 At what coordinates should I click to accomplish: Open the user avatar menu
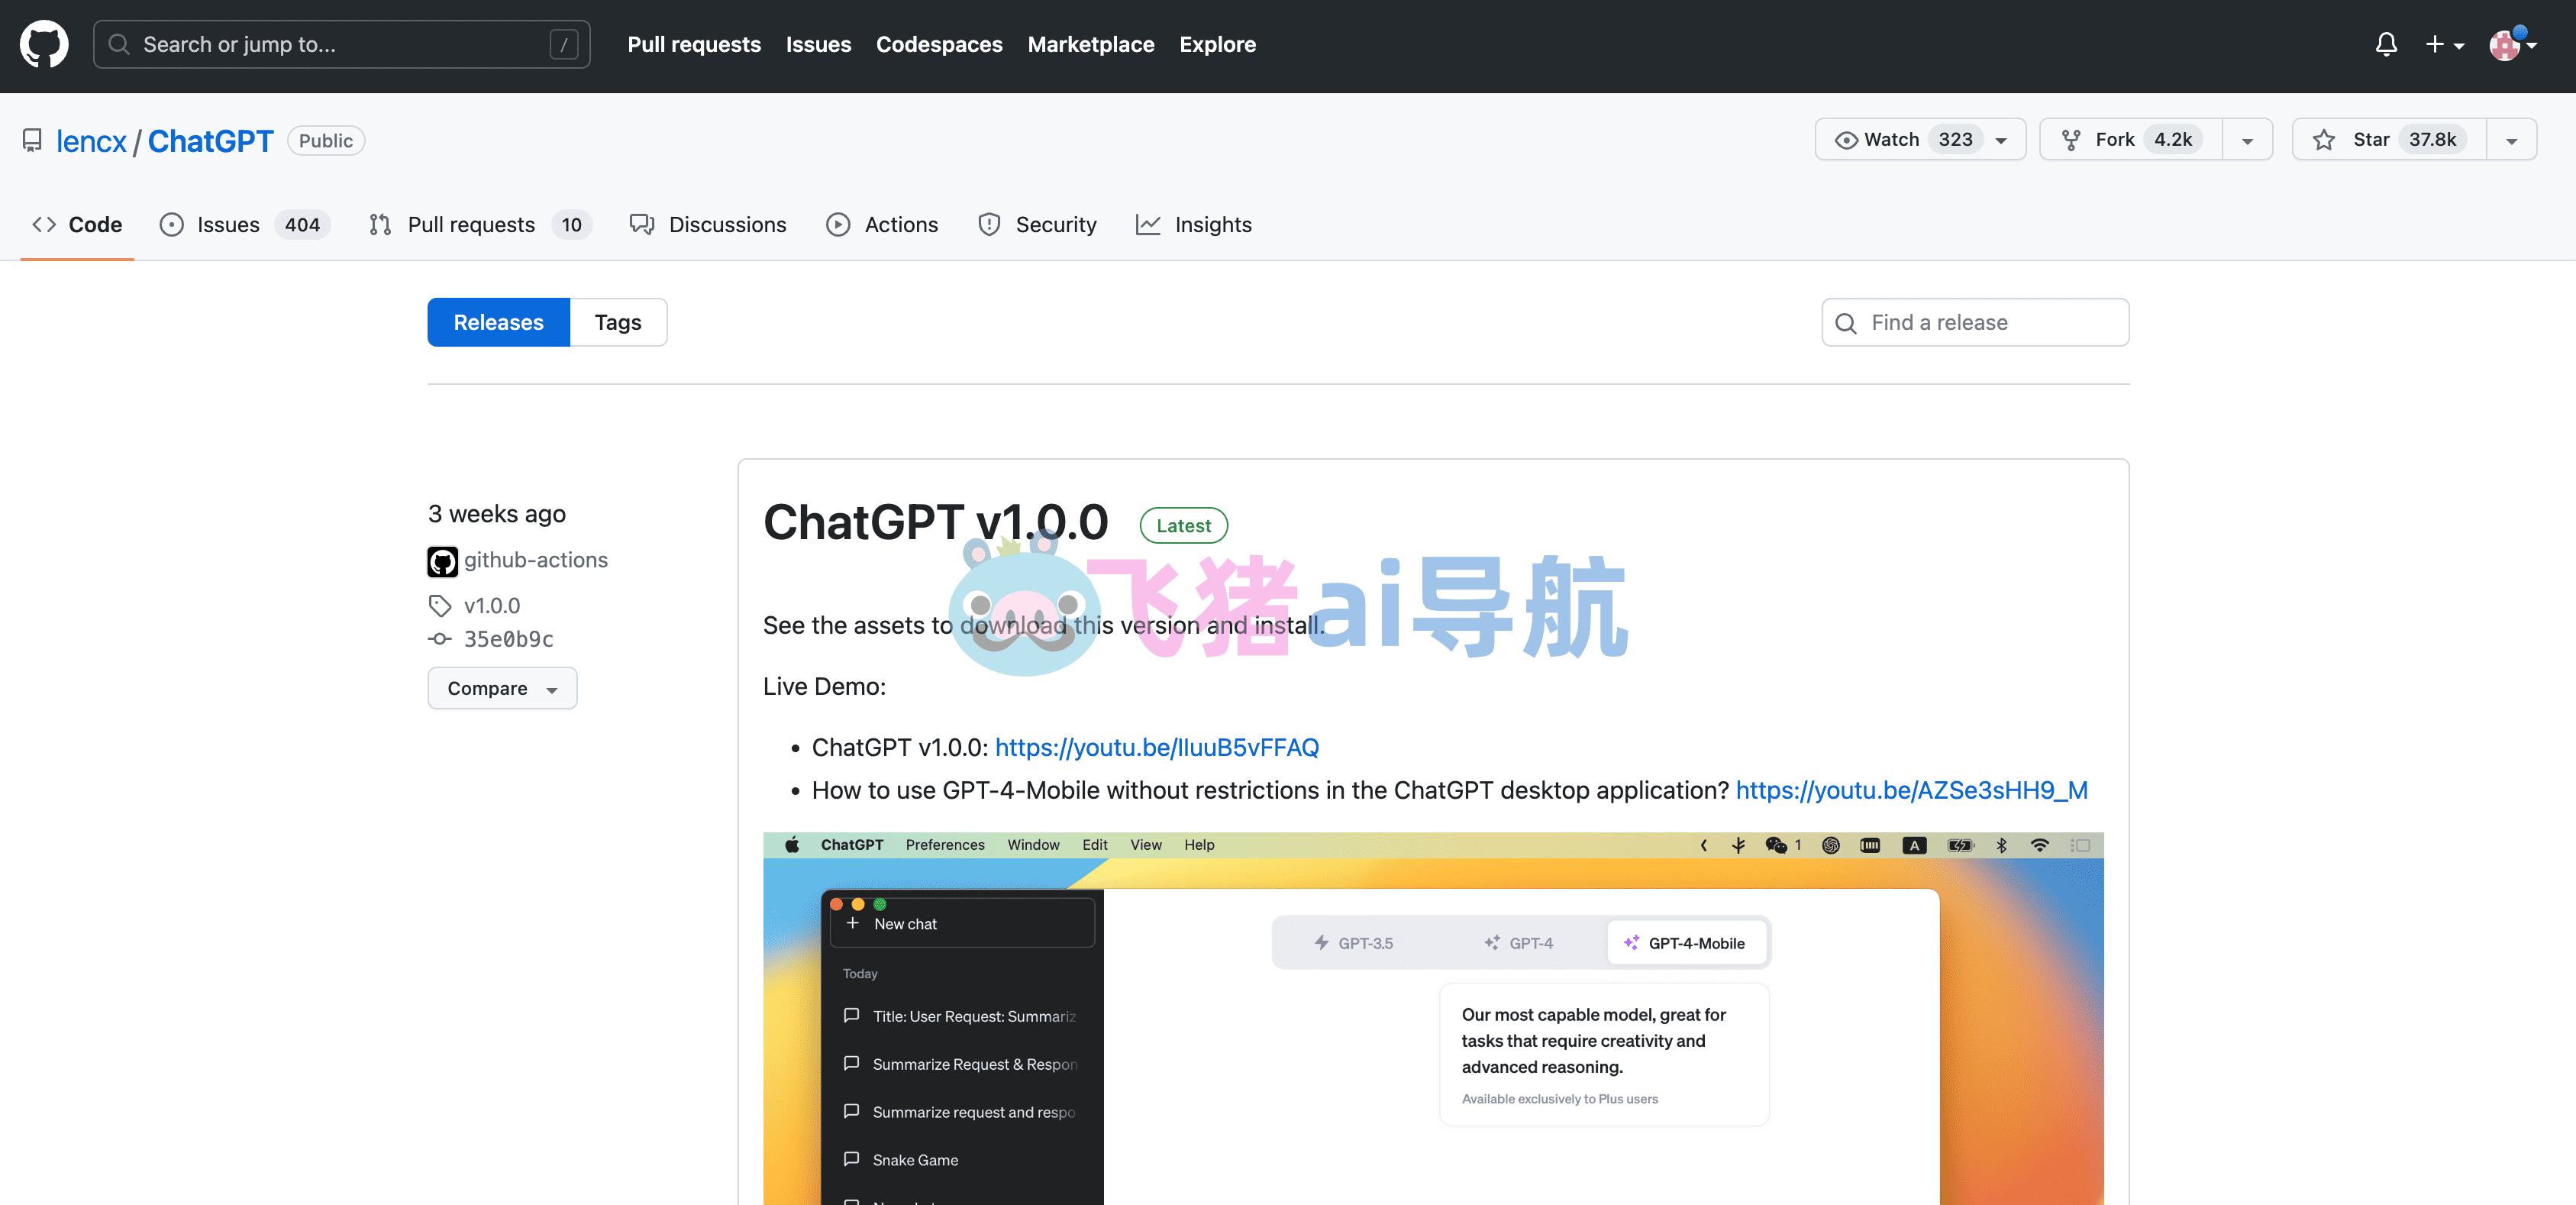(x=2512, y=45)
